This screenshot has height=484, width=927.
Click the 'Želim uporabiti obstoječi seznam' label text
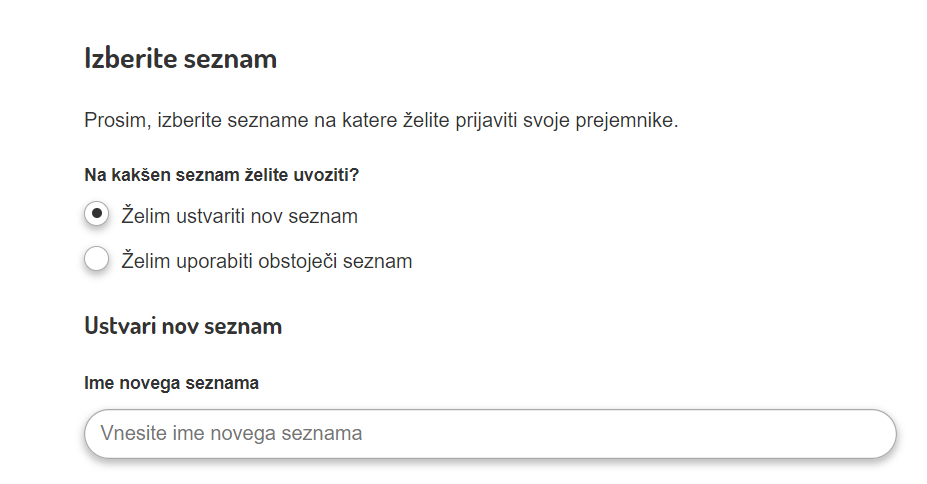[266, 261]
